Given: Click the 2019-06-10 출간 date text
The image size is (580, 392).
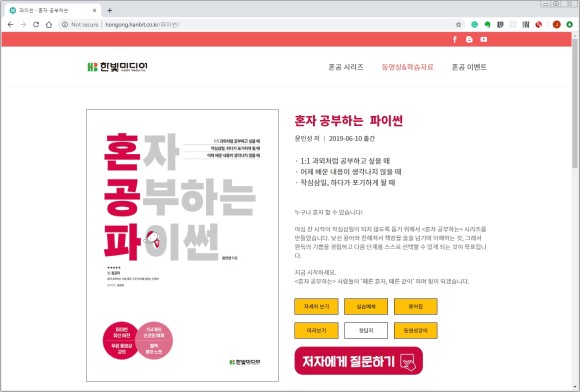Looking at the screenshot, I should click(351, 139).
